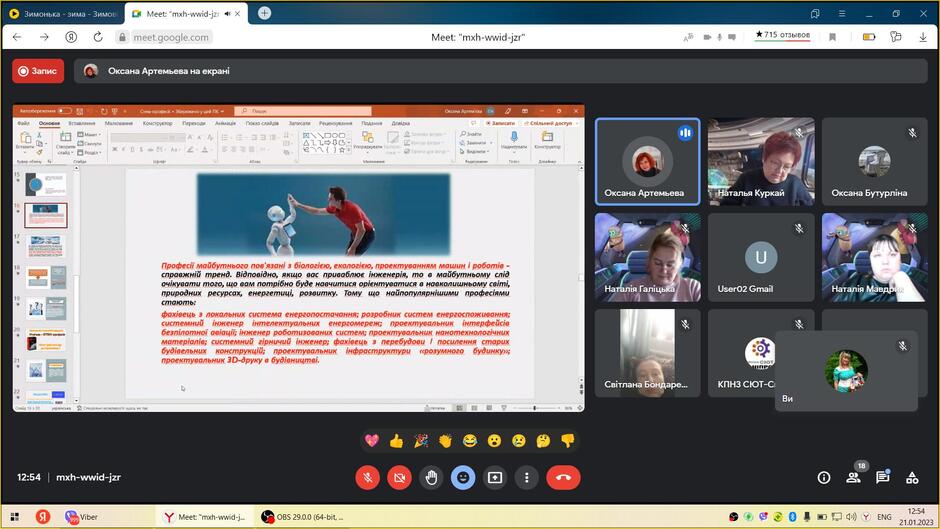
Task: Raise hand in the meeting
Action: 431,477
